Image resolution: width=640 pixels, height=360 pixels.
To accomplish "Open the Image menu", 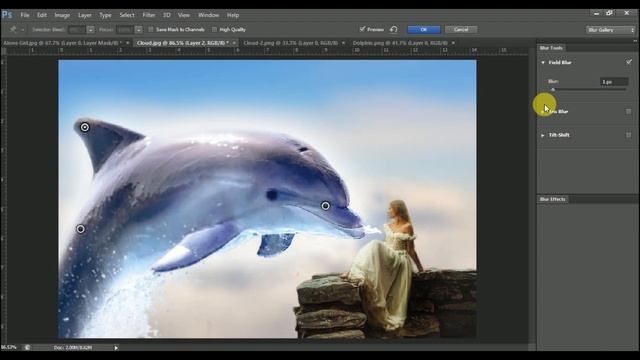I will 62,15.
